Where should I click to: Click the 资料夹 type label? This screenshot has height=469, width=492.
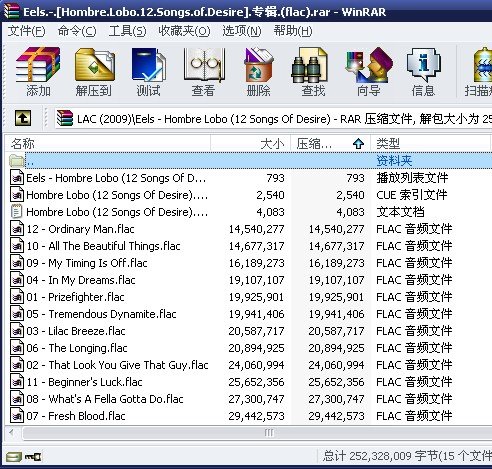[394, 161]
